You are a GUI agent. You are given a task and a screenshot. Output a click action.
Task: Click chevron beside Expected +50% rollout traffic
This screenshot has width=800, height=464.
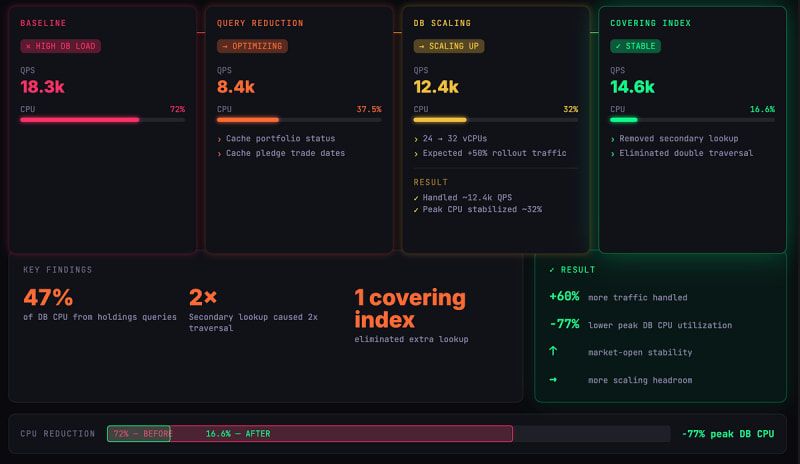pos(416,154)
